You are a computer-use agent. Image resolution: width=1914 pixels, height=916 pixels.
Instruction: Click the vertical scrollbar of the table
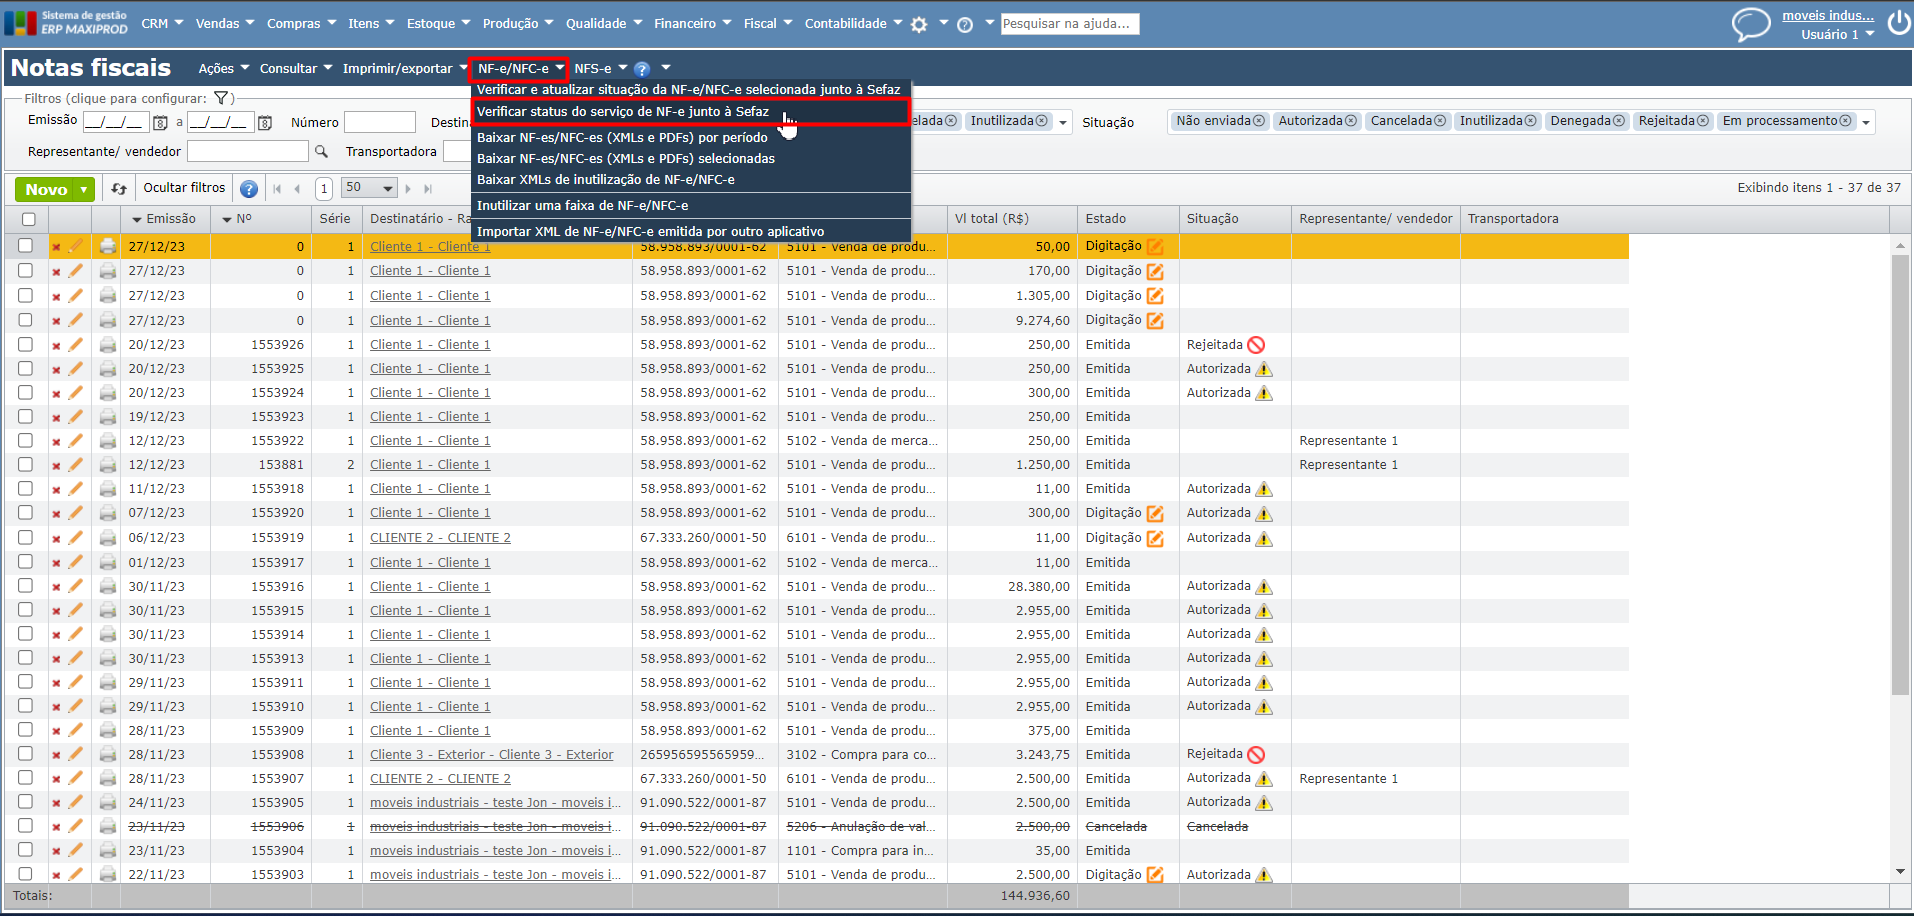click(x=1900, y=475)
